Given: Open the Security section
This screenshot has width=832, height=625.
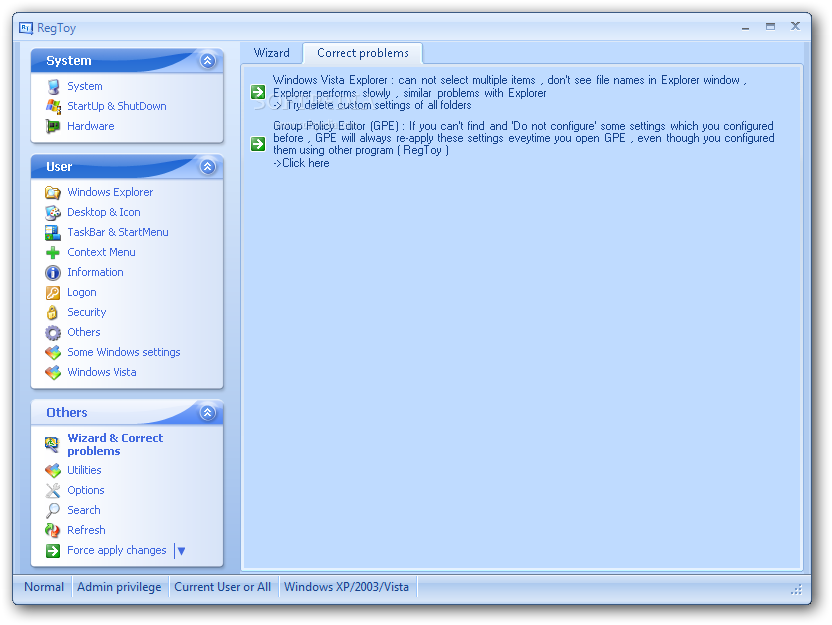Looking at the screenshot, I should (86, 312).
